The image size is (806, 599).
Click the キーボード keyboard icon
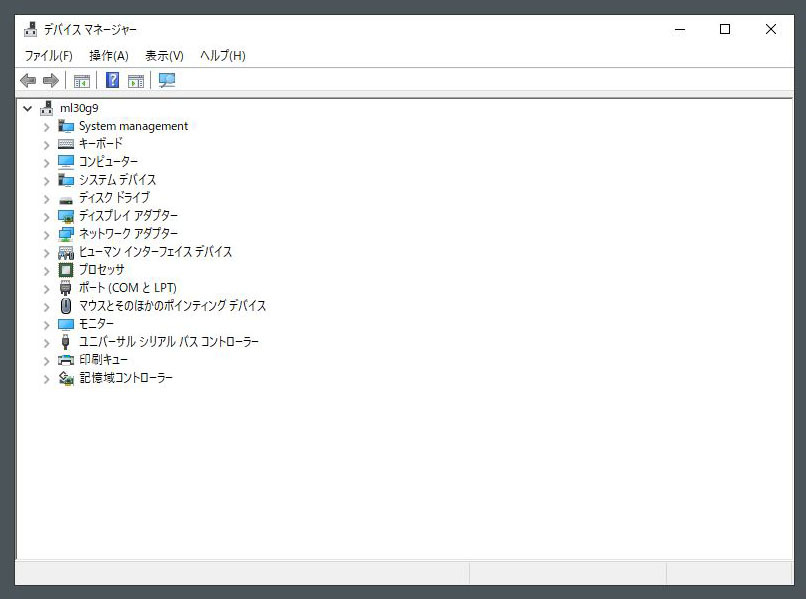[x=66, y=144]
